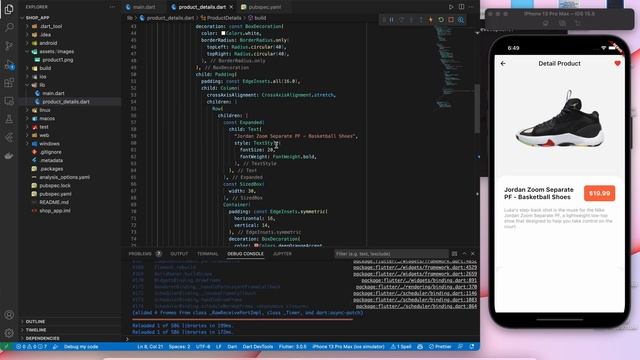Maximize the bottom panel with chevron up
640x360 pixels.
(x=464, y=254)
